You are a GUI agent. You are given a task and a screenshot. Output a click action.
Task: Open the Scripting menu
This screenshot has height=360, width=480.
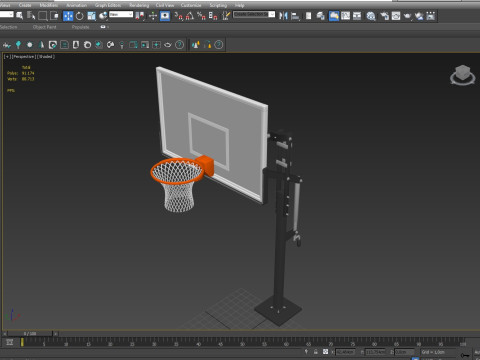[218, 5]
